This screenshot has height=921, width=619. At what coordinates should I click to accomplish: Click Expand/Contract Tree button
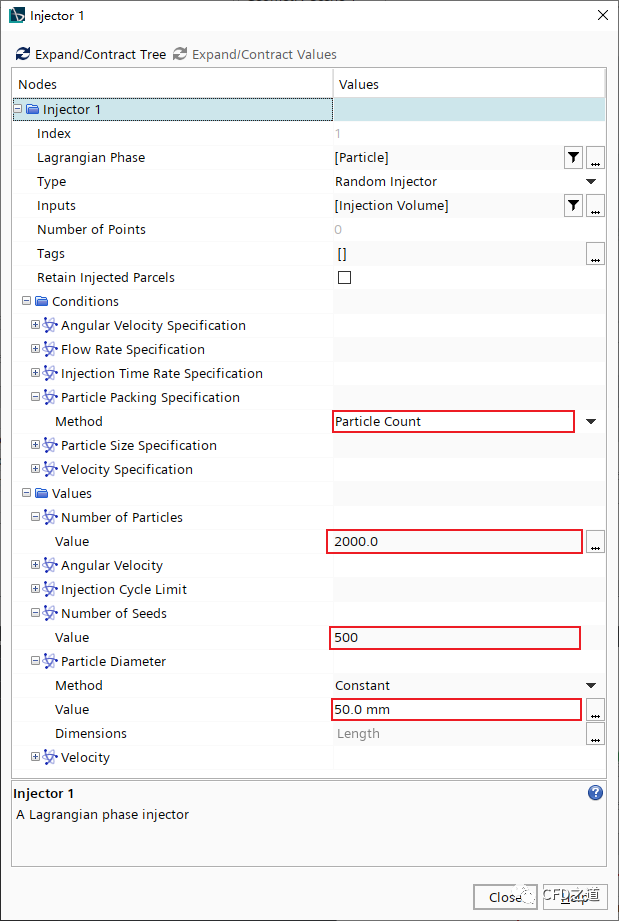pyautogui.click(x=91, y=54)
